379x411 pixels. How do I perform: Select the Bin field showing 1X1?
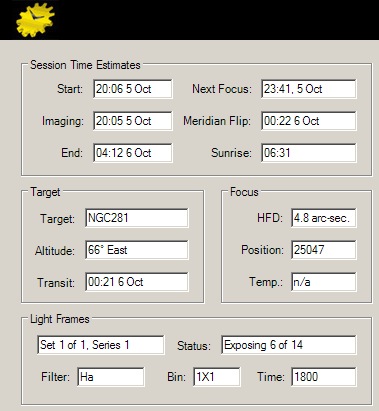coord(217,377)
